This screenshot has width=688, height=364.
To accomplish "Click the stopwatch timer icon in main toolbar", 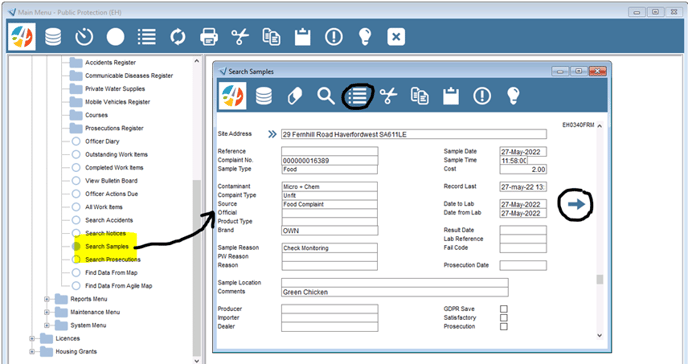I will 84,37.
